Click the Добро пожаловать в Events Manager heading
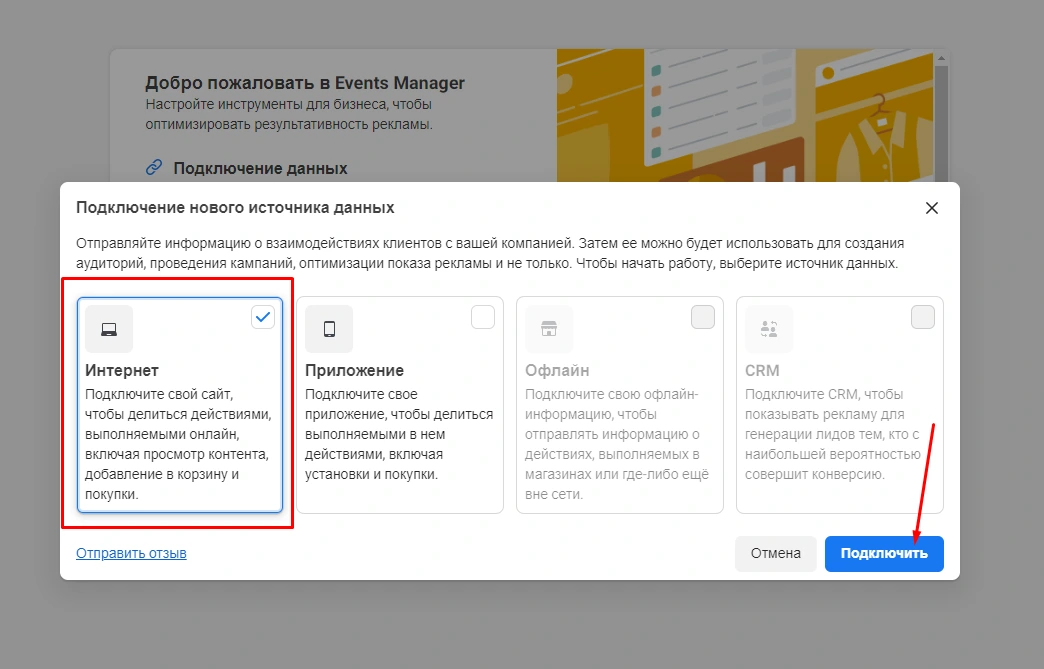Image resolution: width=1044 pixels, height=669 pixels. click(305, 84)
